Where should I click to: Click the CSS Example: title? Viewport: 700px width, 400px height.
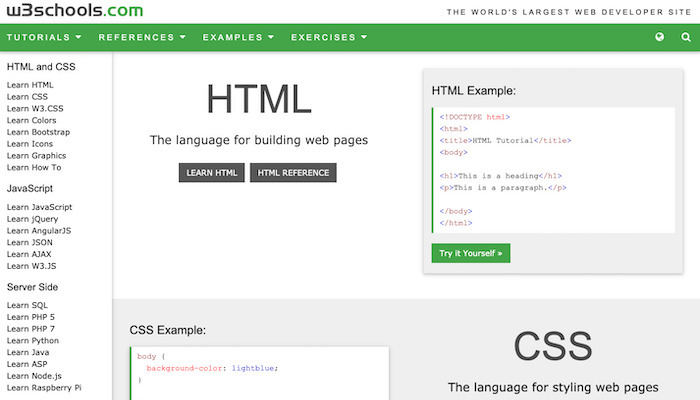coord(168,330)
